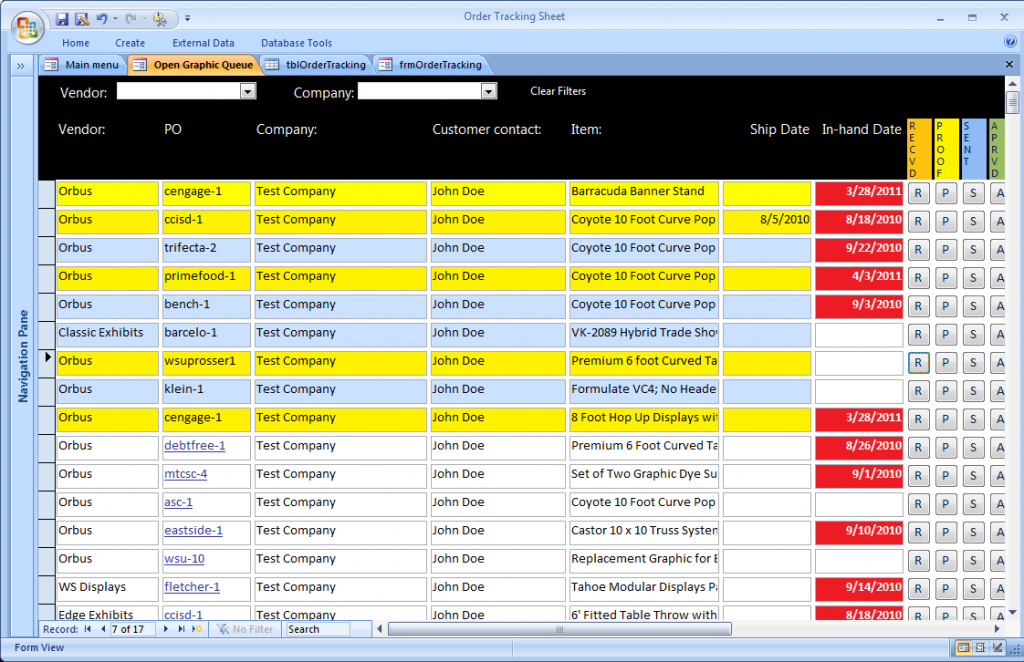Click the vertical scrollbar up arrow

[x=1012, y=84]
